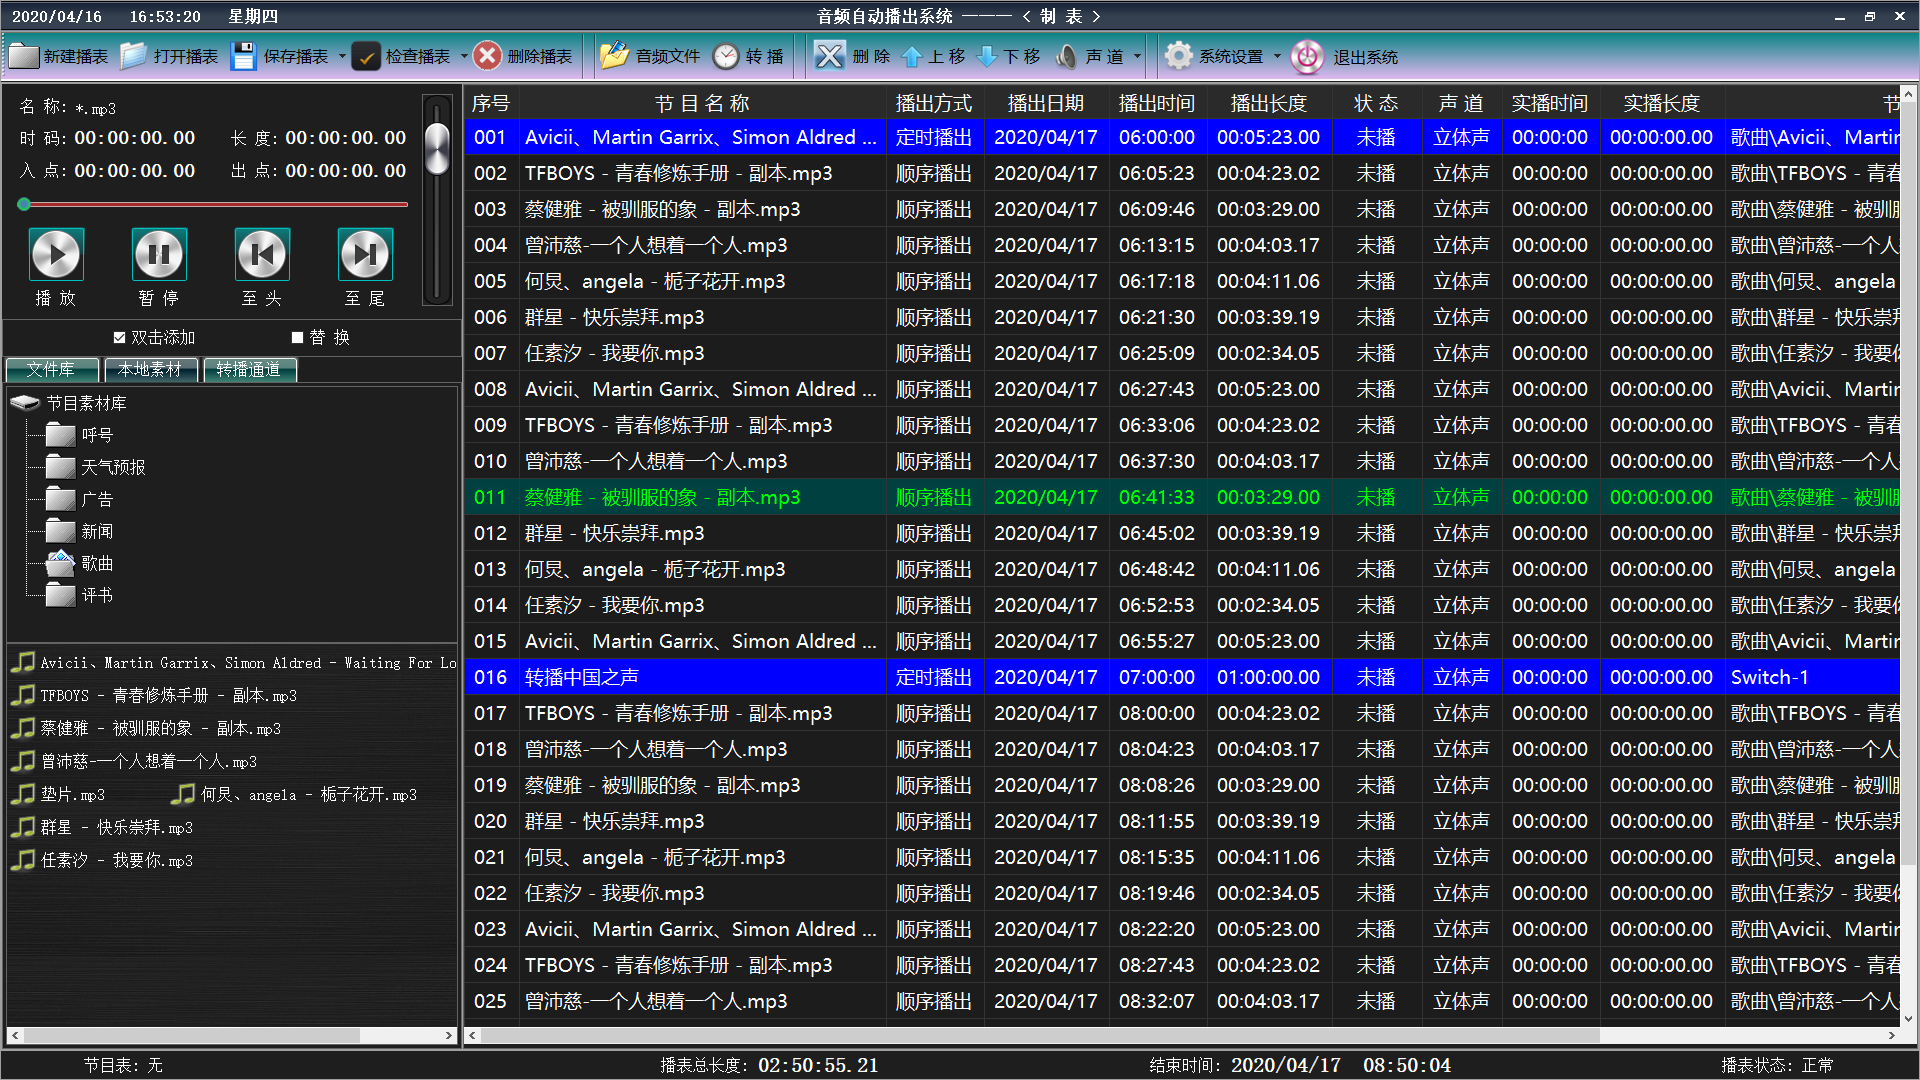Image resolution: width=1920 pixels, height=1080 pixels.
Task: Select row 025 曾沛慈 entry
Action: click(1182, 1001)
